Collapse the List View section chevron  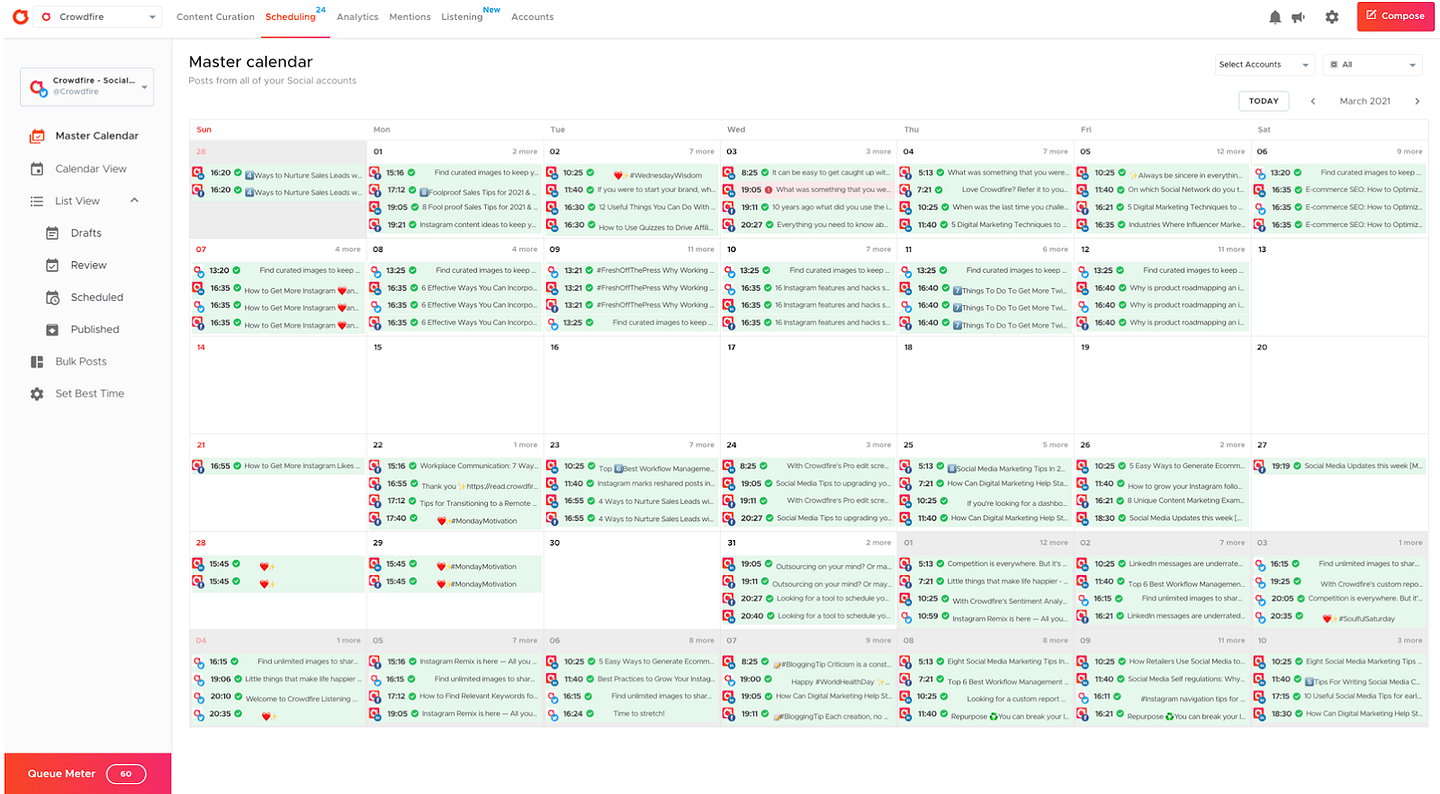(134, 201)
